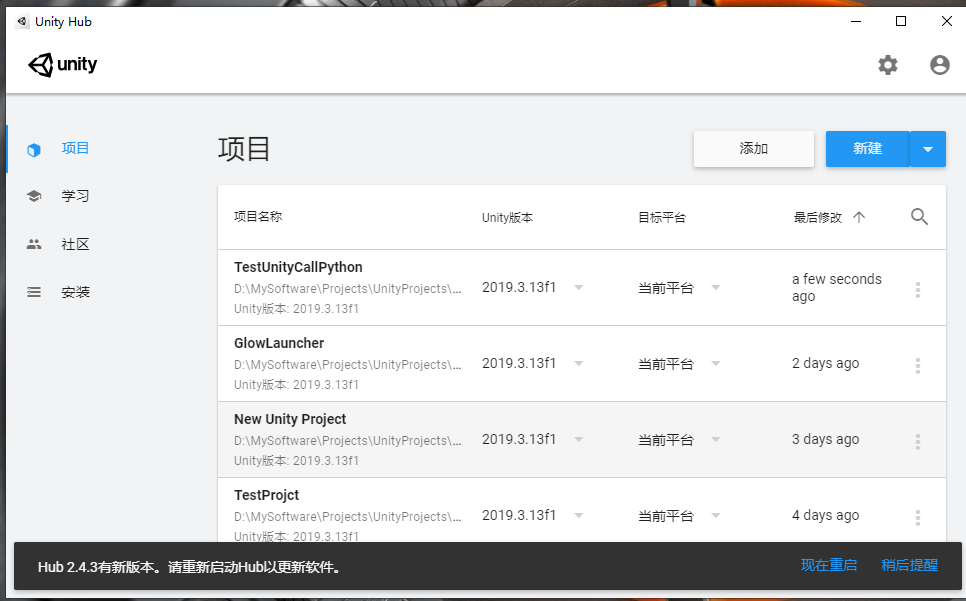Click the 项目 cube icon in sidebar
Viewport: 966px width, 601px height.
click(x=34, y=150)
